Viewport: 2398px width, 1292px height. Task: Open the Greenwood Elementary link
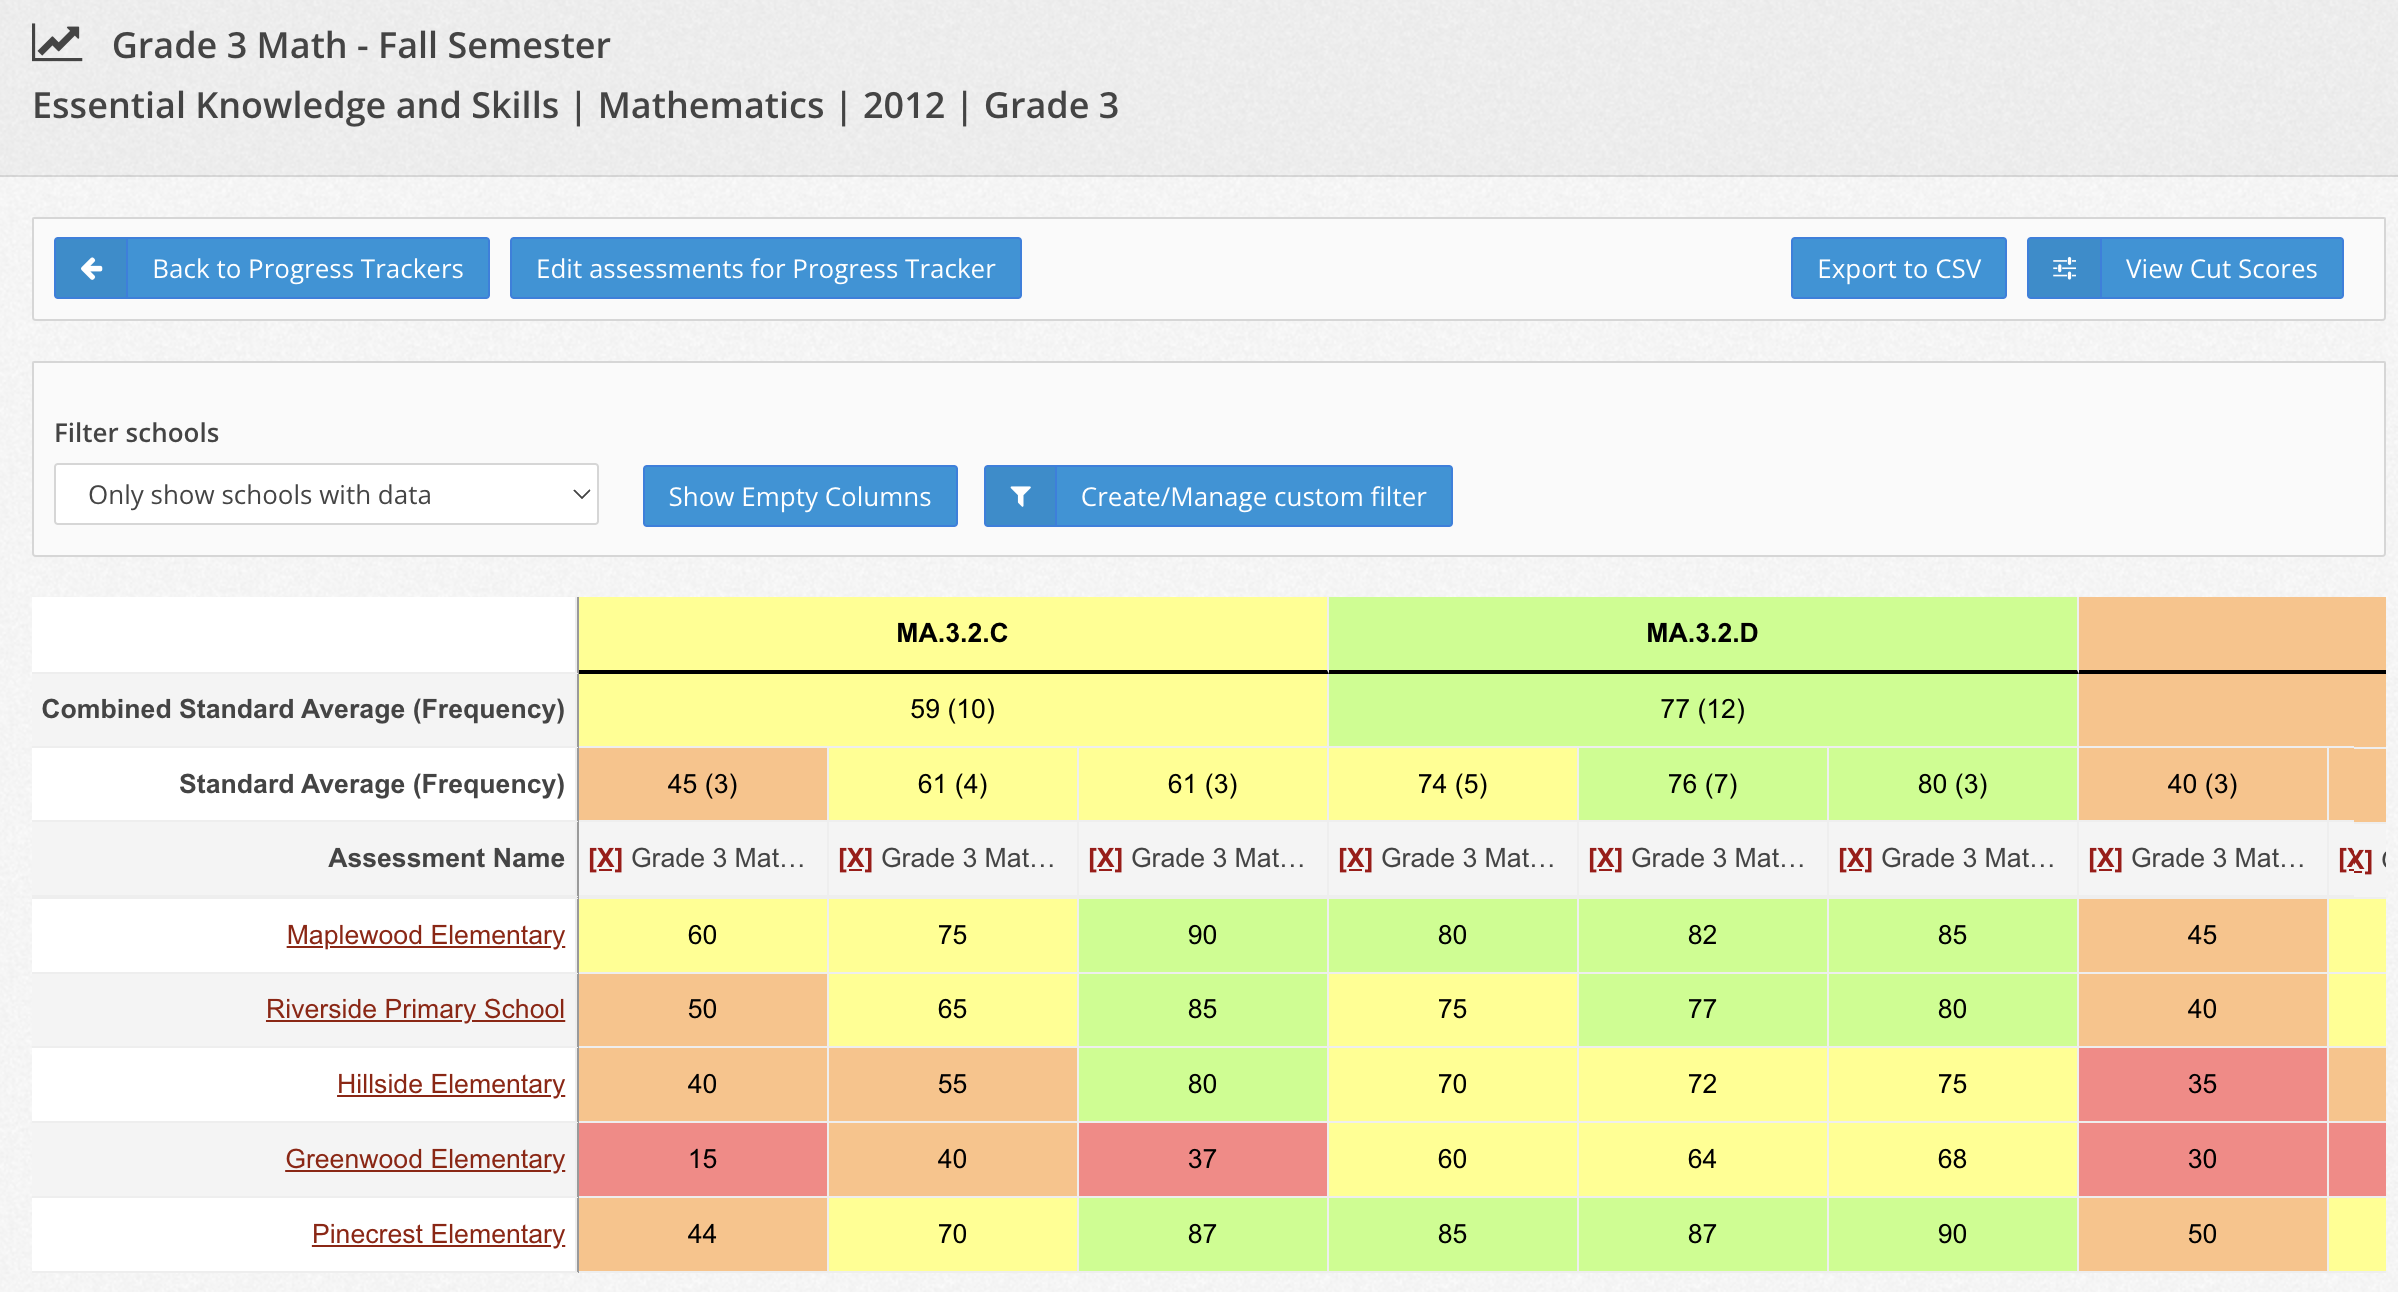point(425,1159)
